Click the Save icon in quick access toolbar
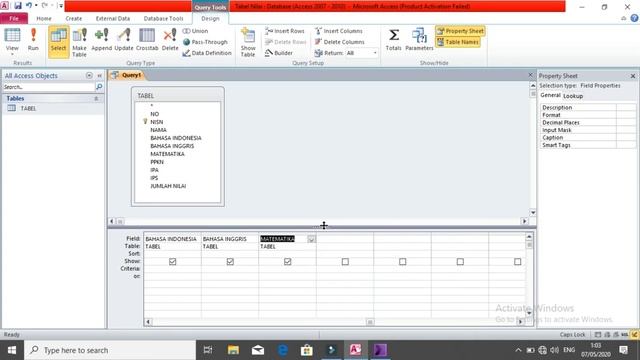Viewport: 640px width, 360px height. point(18,6)
